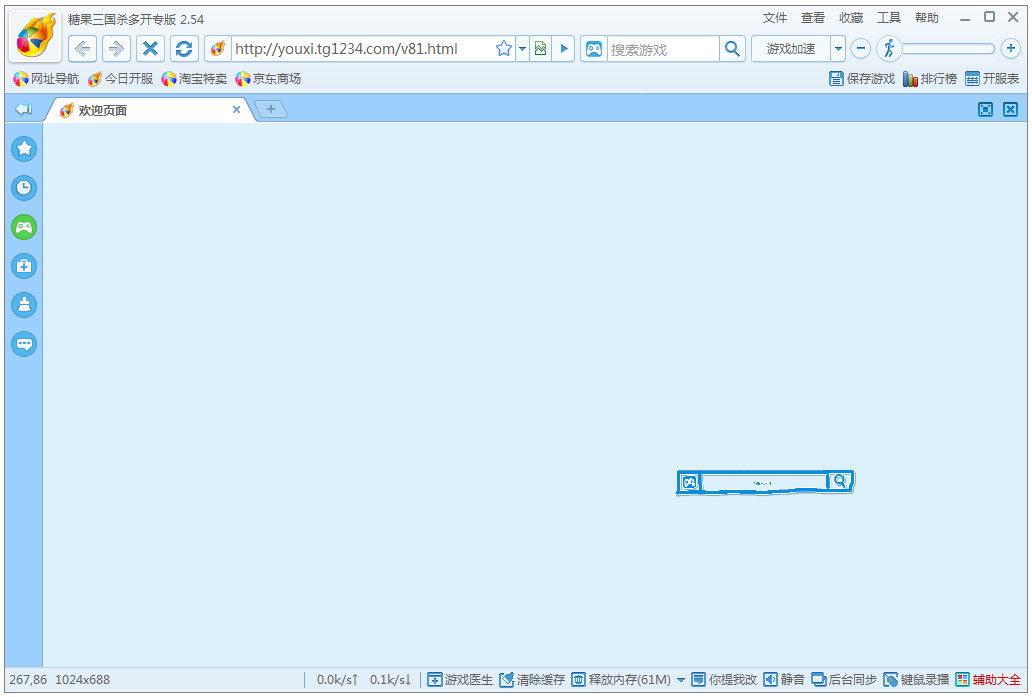
Task: Open favorites via the sidebar star icon
Action: click(24, 149)
